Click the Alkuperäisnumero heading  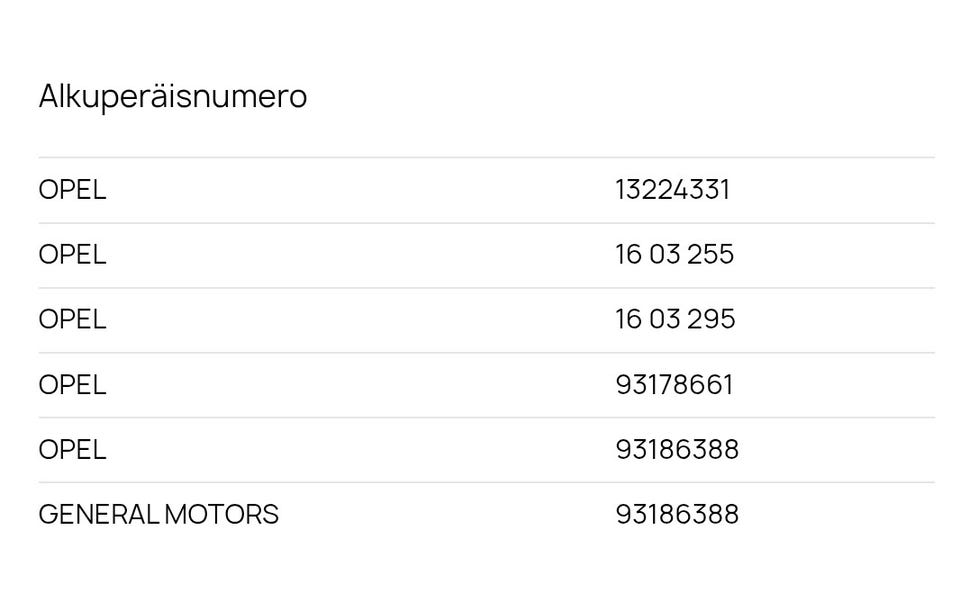point(172,97)
